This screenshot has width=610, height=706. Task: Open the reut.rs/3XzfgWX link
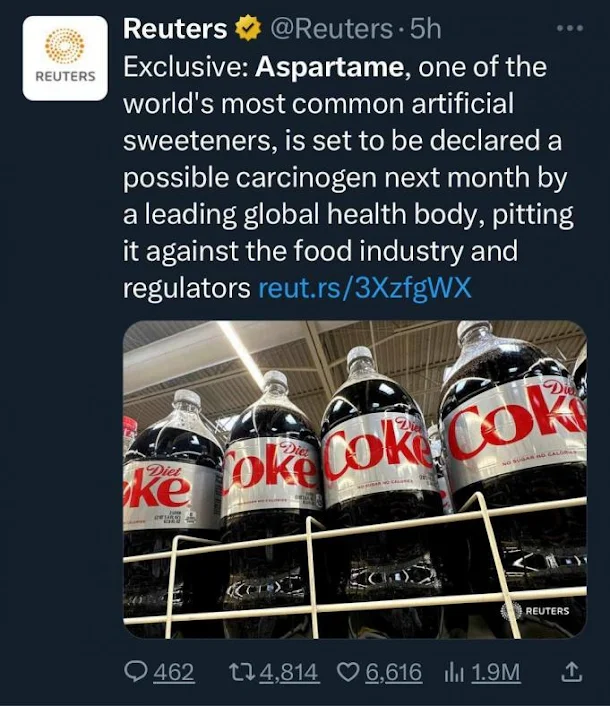tap(365, 288)
